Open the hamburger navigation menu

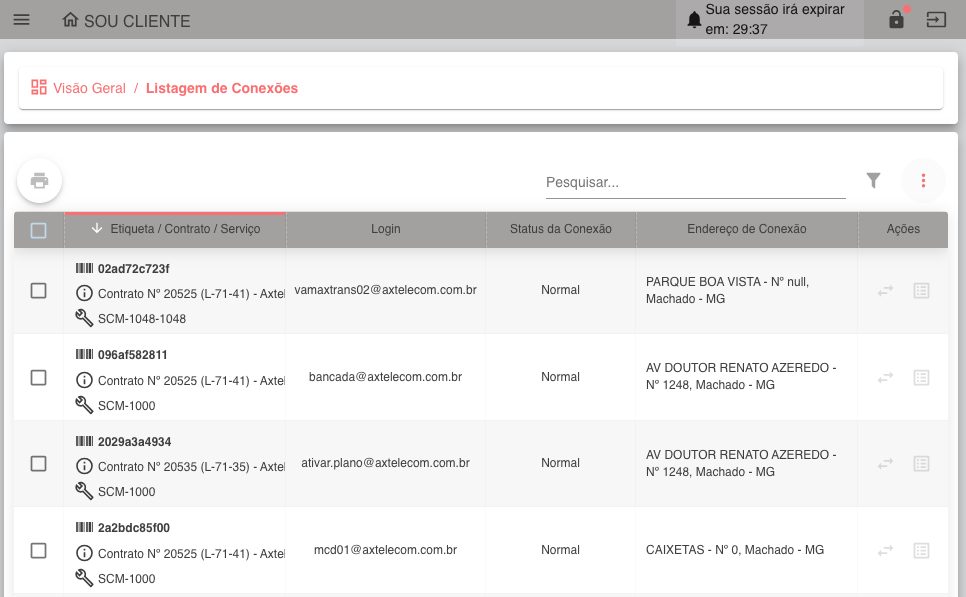21,20
